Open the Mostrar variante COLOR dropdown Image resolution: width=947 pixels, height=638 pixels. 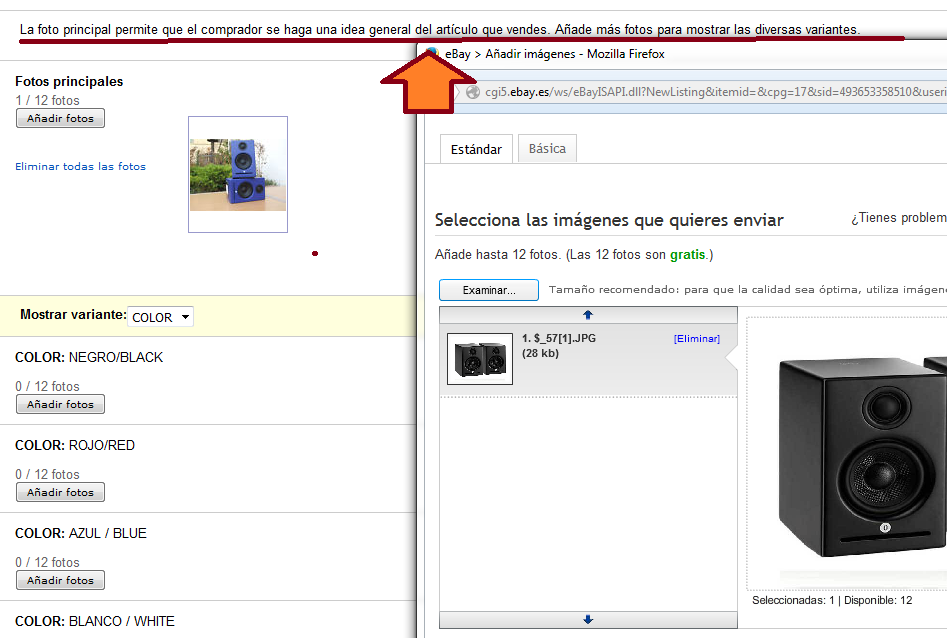160,317
